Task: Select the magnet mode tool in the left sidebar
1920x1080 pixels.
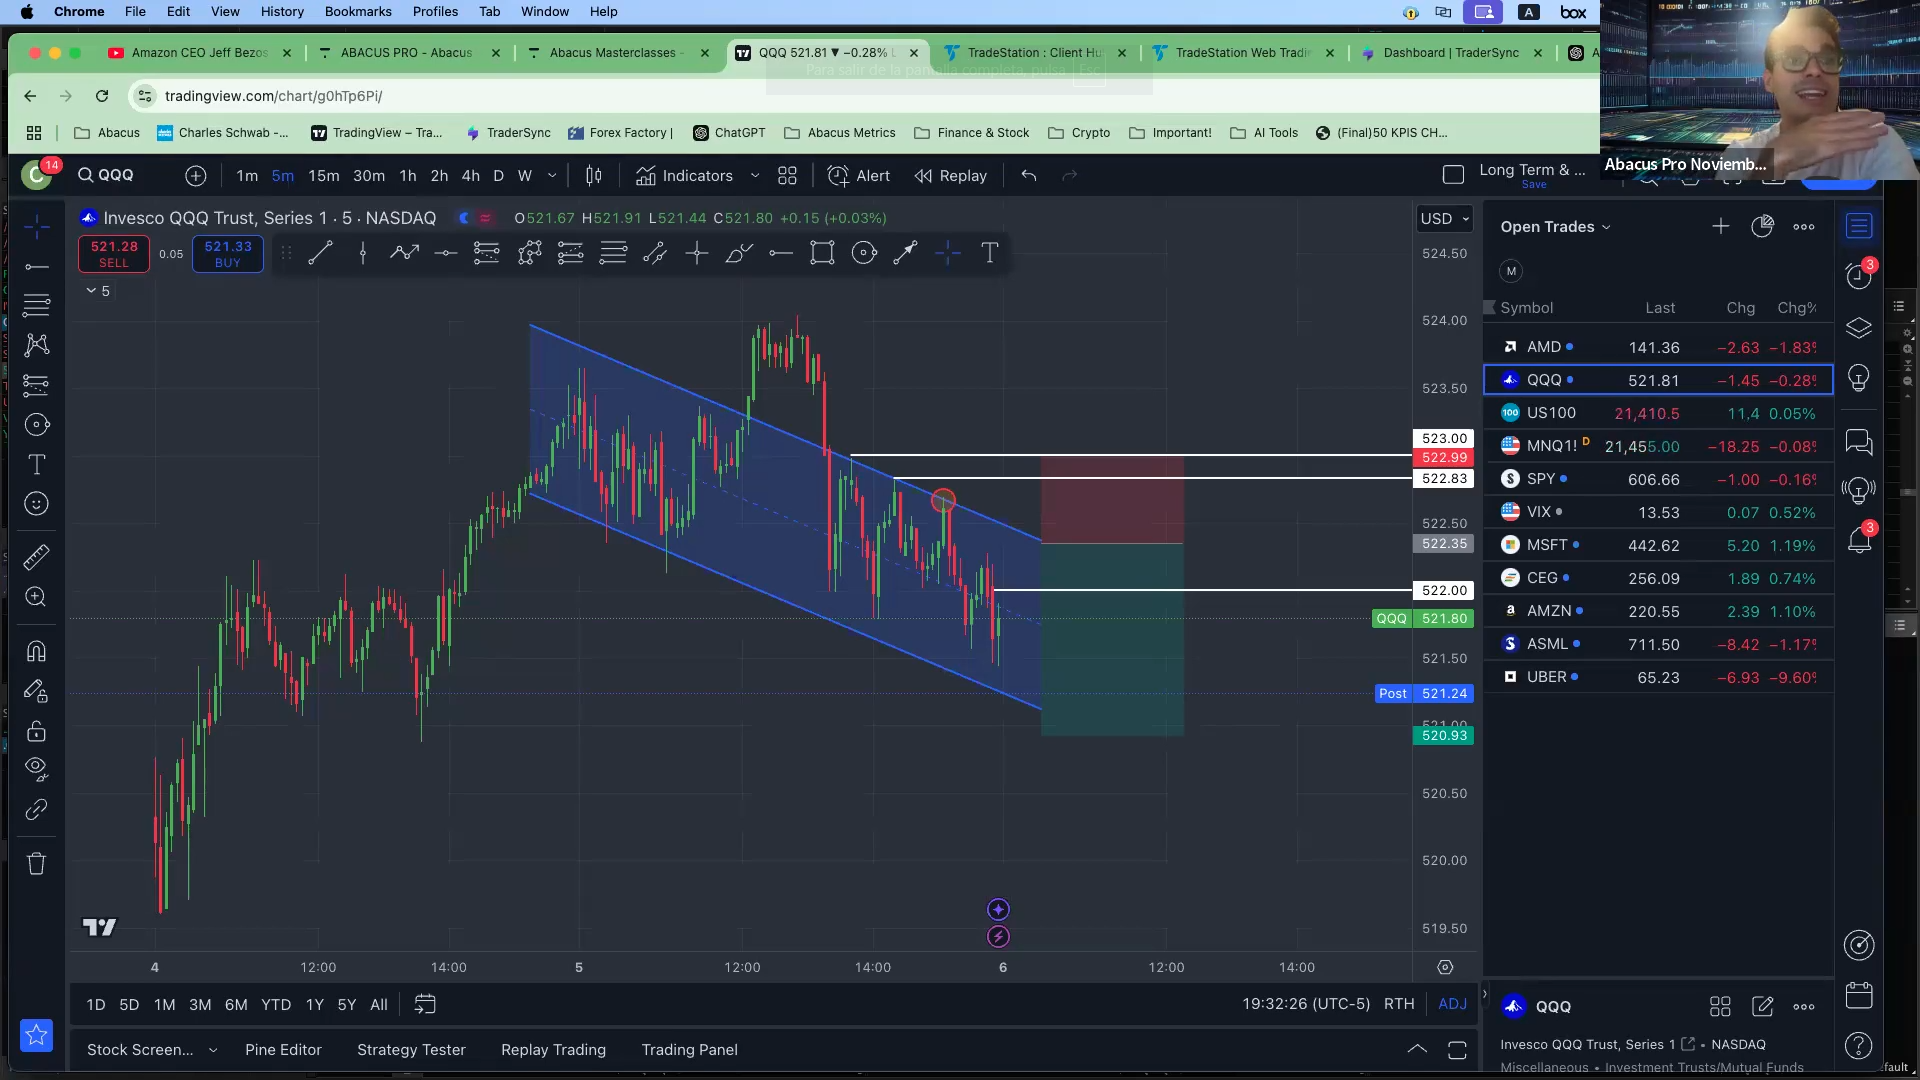Action: (36, 652)
